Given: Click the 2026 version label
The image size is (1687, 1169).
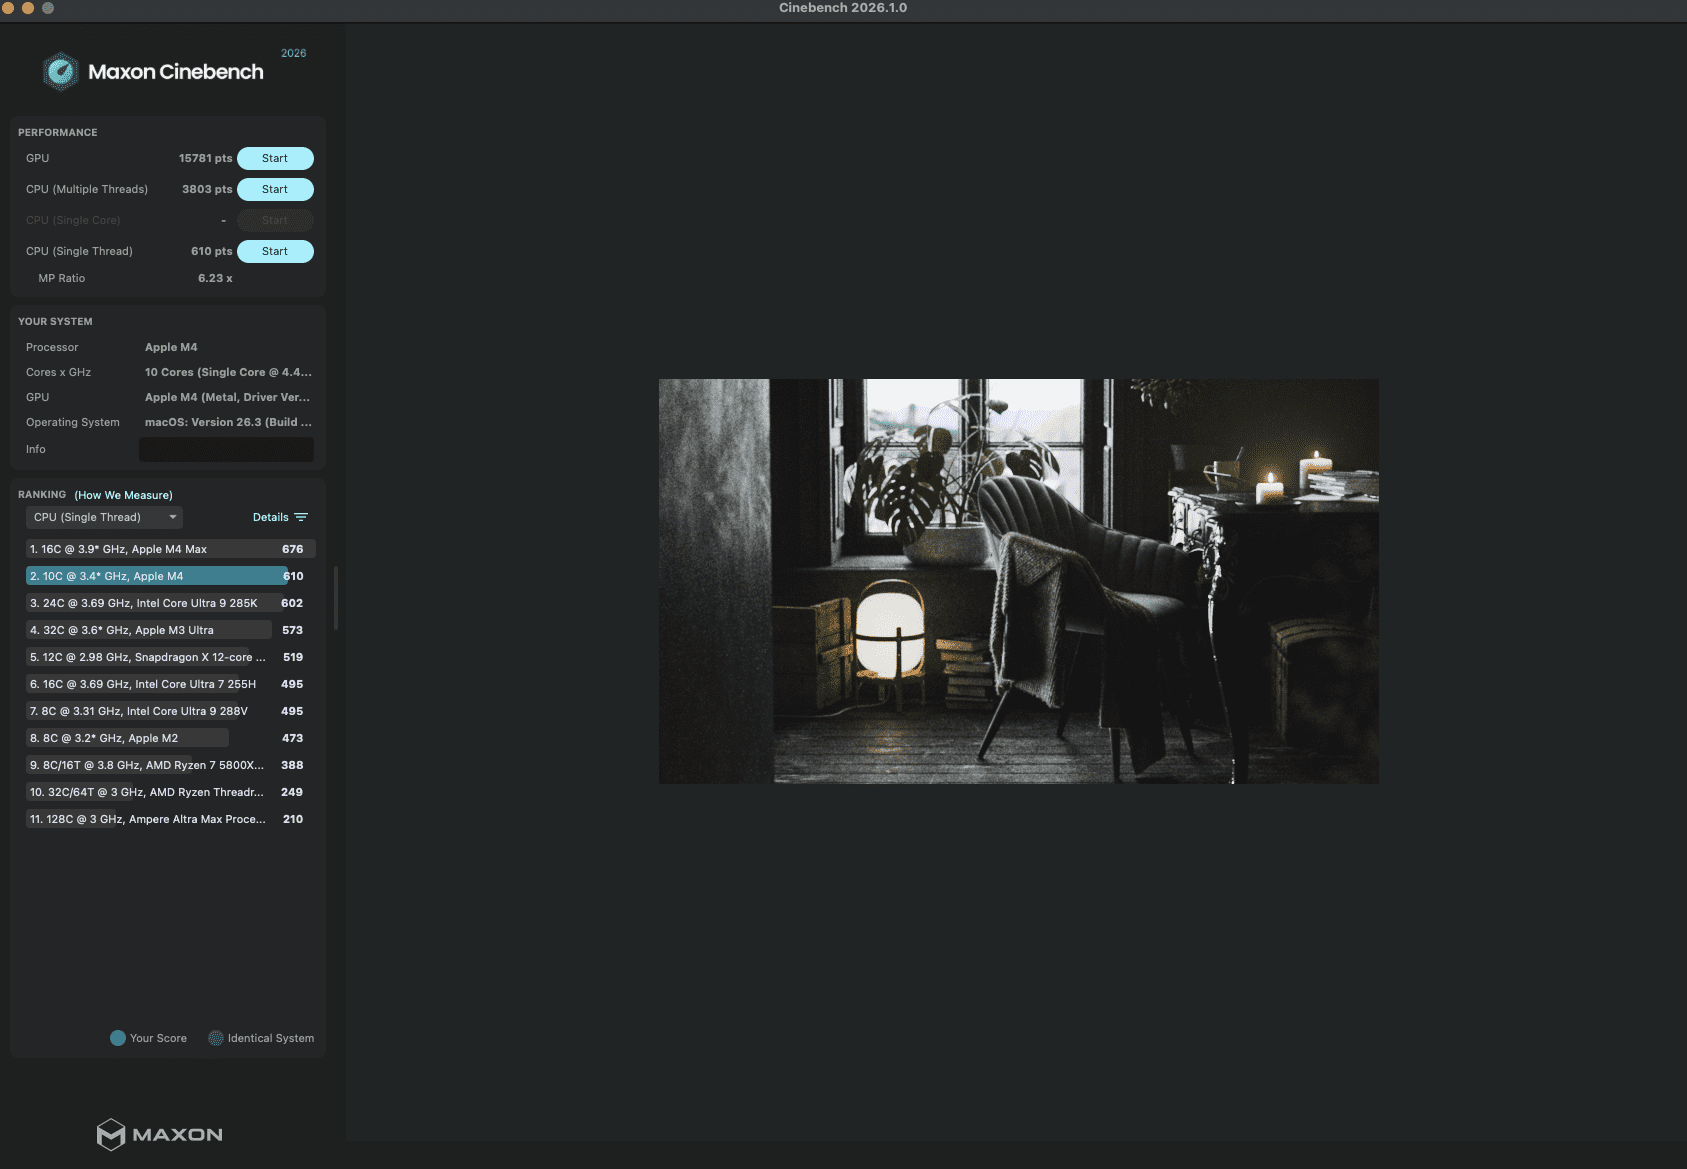Looking at the screenshot, I should click(x=293, y=53).
